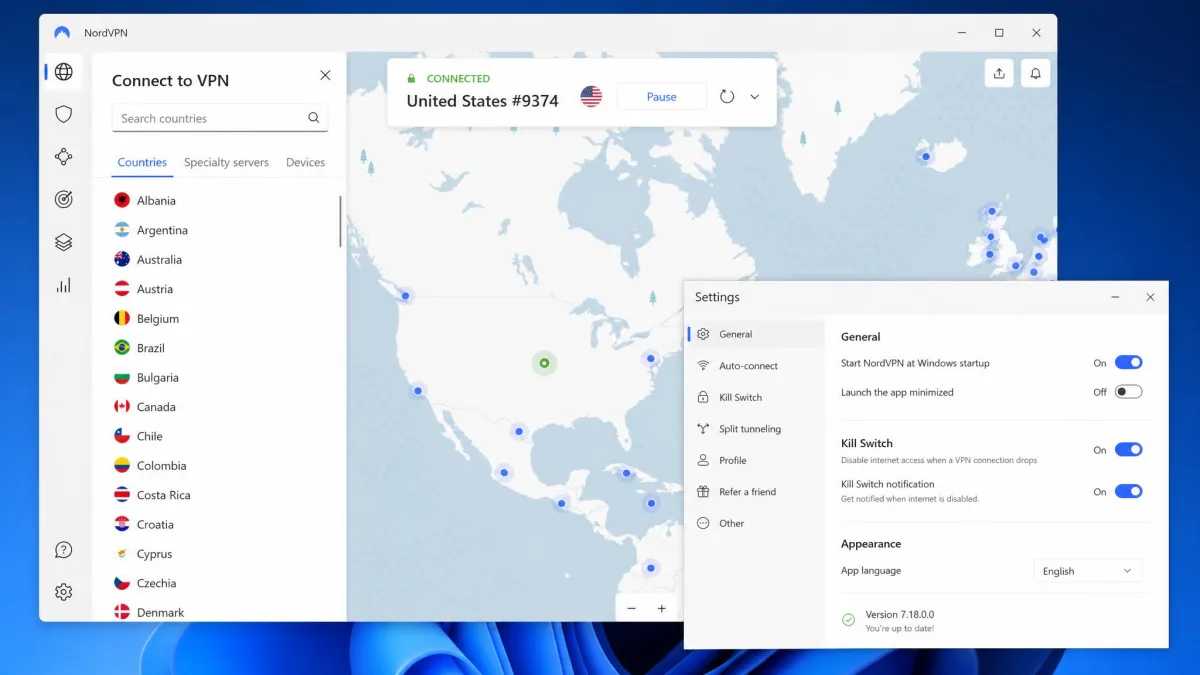The height and width of the screenshot is (675, 1200).
Task: Click the share icon above the map
Action: [999, 73]
